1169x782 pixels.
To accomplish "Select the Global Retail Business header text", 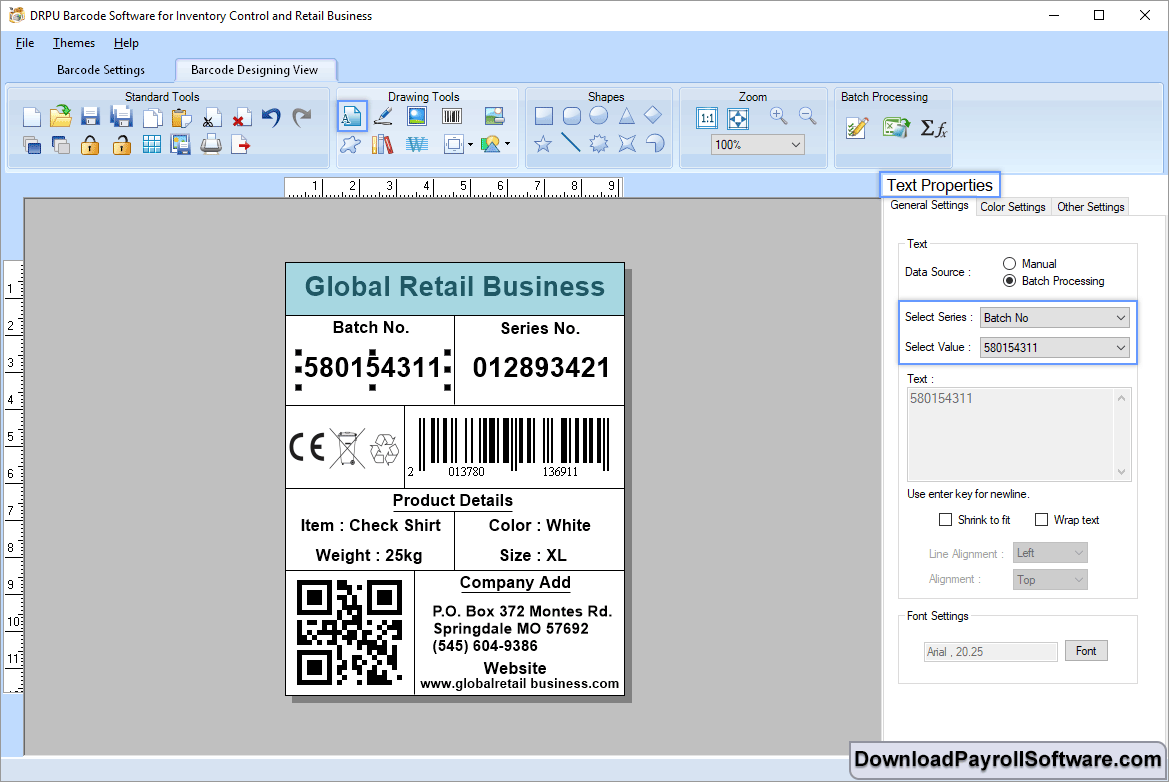I will coord(455,287).
